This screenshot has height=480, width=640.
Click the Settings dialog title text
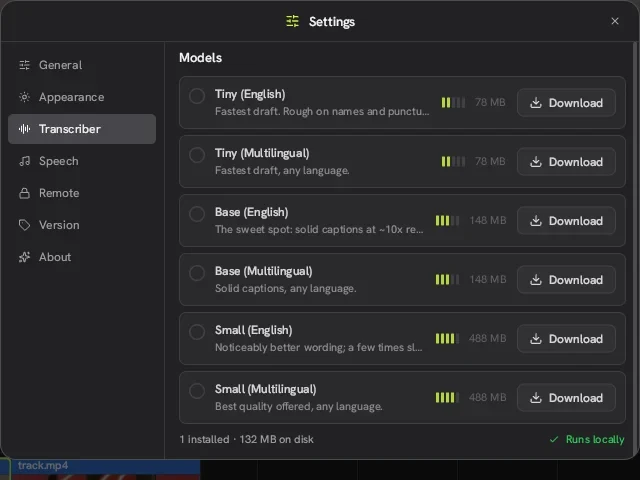pyautogui.click(x=332, y=22)
